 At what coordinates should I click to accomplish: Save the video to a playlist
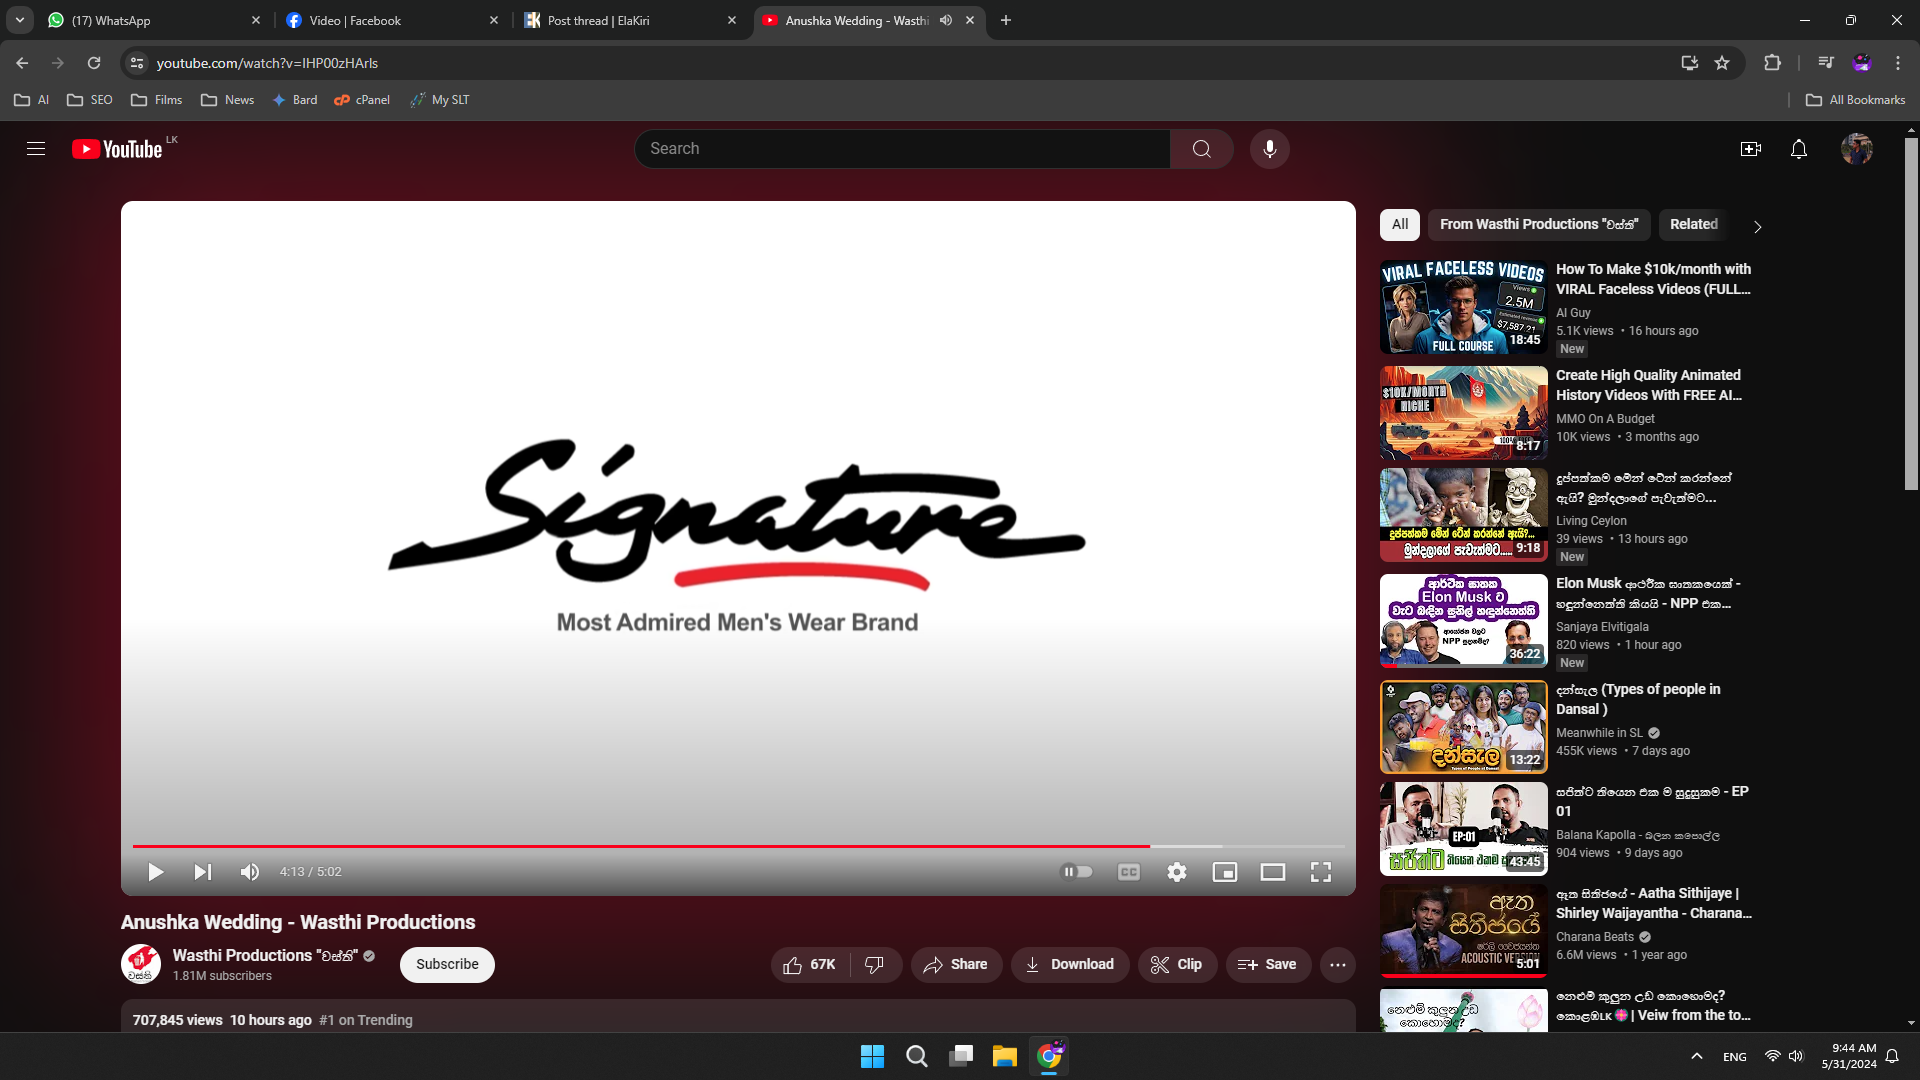(x=1268, y=965)
